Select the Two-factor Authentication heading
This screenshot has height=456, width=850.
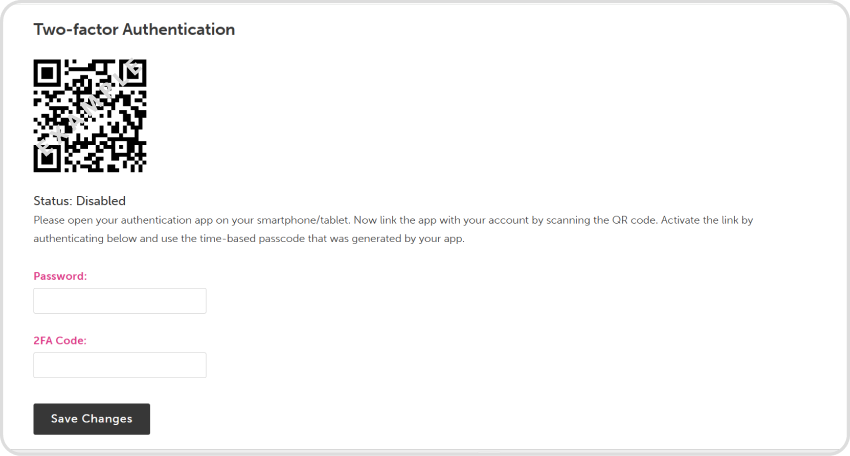(x=134, y=30)
